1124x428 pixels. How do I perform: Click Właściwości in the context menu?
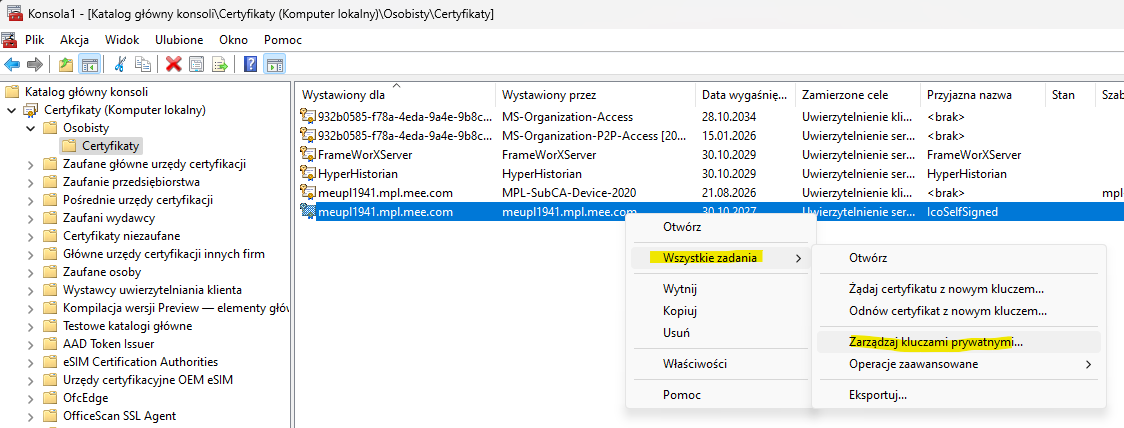[x=694, y=361]
